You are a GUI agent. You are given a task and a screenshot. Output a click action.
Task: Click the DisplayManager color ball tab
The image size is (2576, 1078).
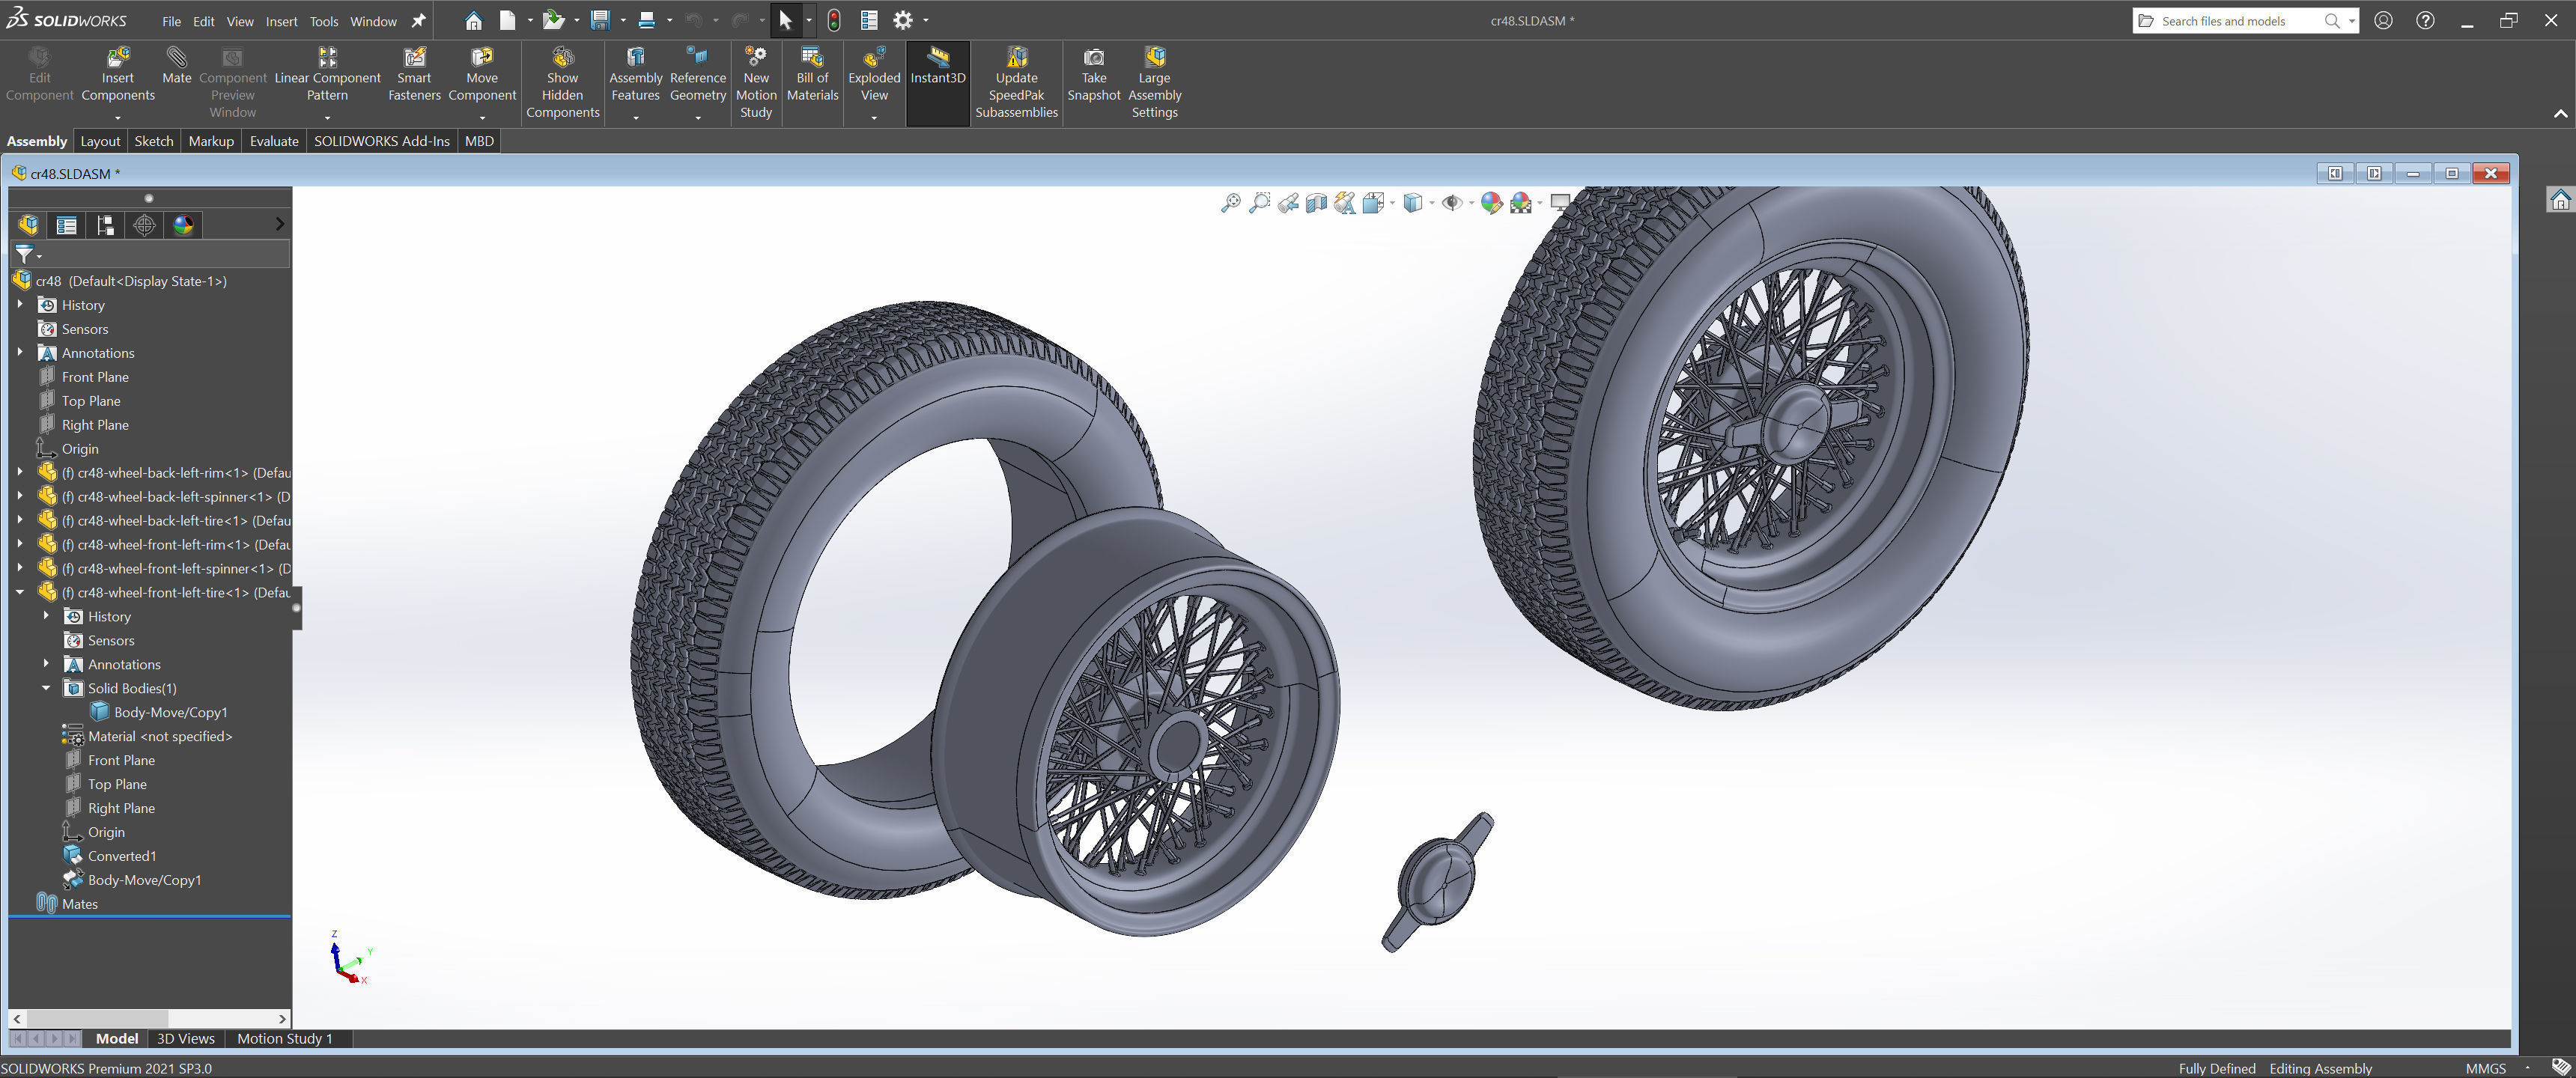183,225
